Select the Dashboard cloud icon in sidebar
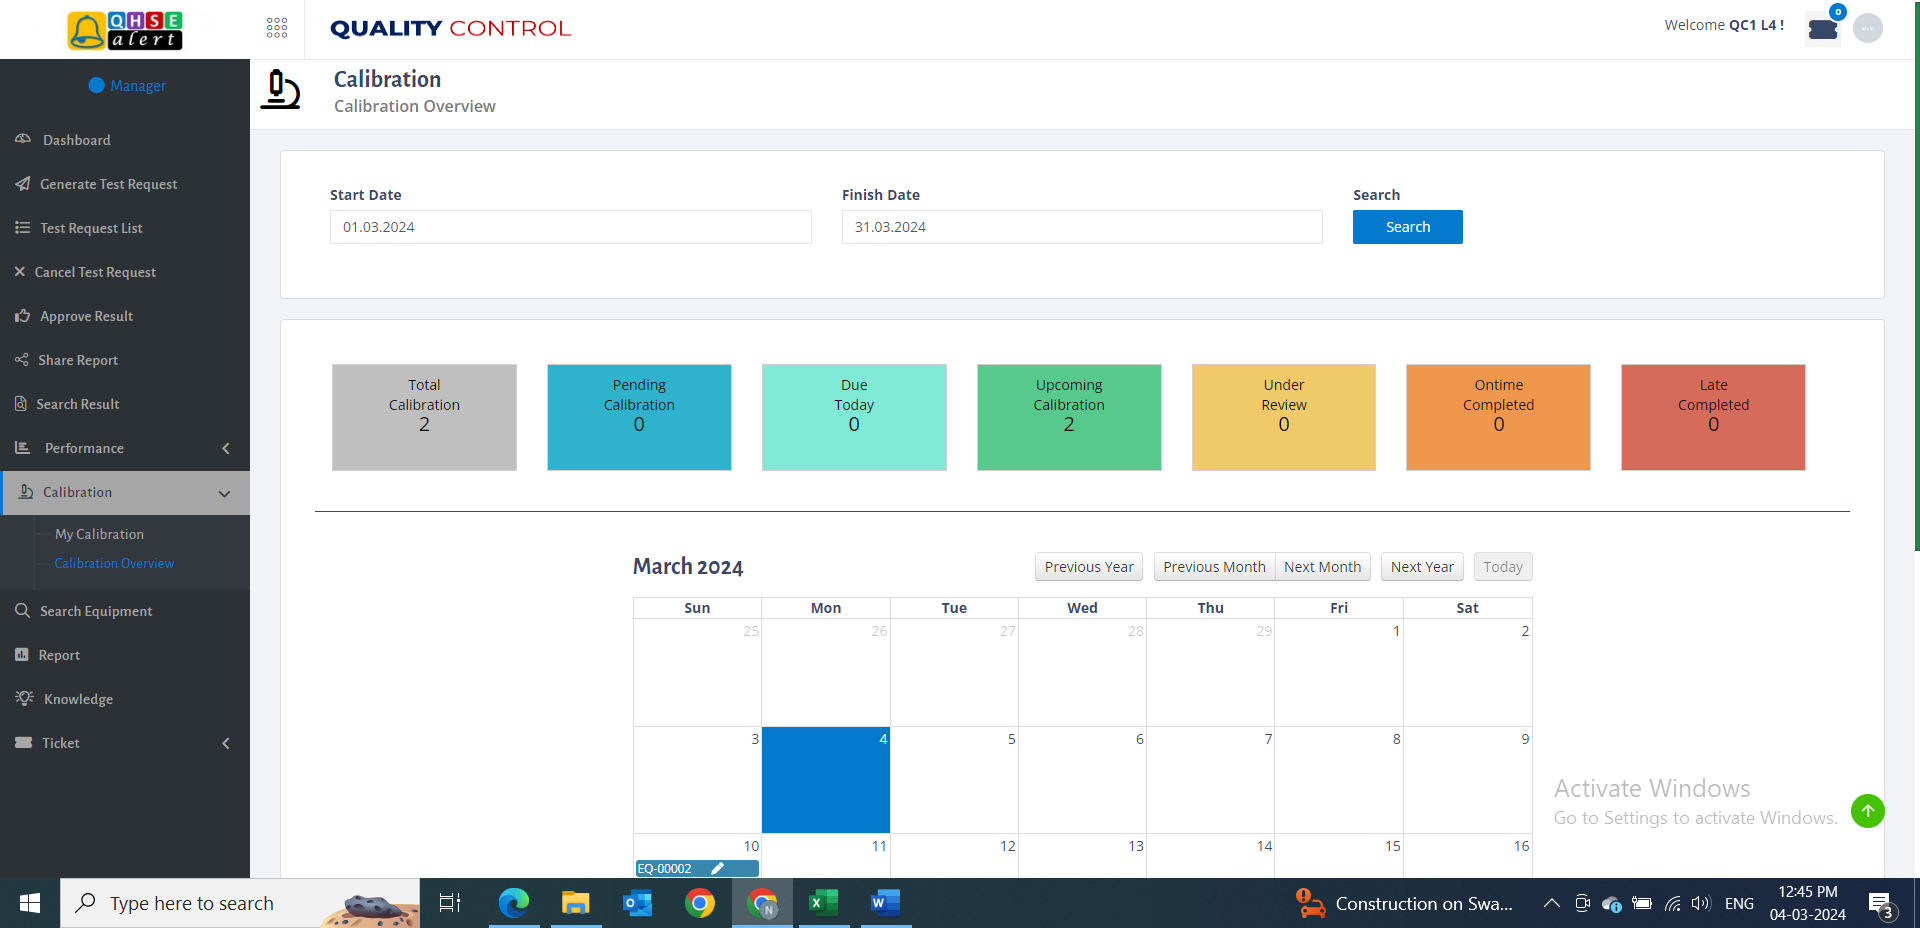Image resolution: width=1920 pixels, height=928 pixels. (x=23, y=139)
